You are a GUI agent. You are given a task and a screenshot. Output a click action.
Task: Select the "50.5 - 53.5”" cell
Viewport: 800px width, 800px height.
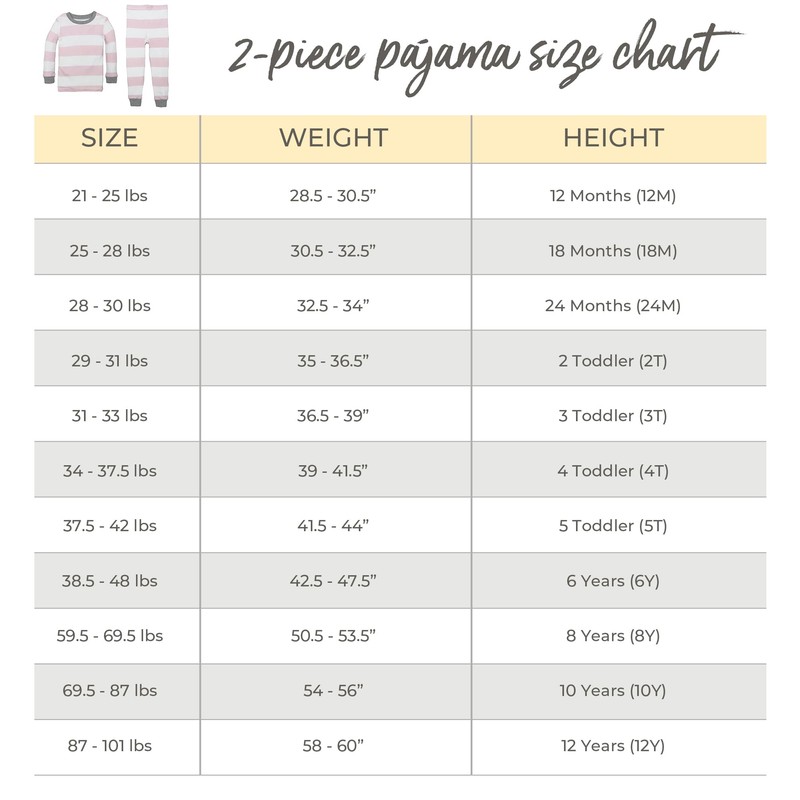point(333,636)
